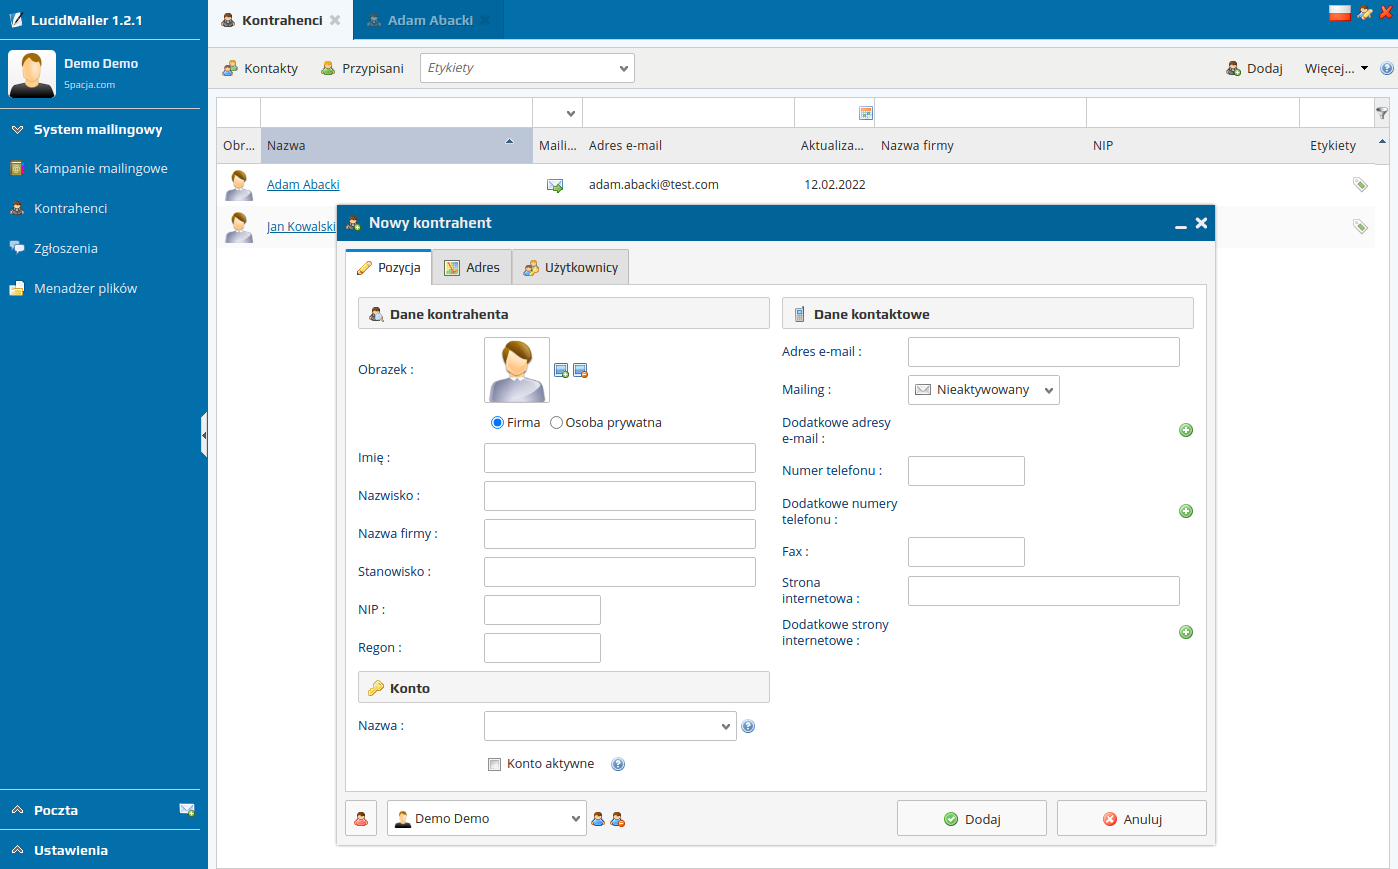The image size is (1398, 869).
Task: Collapse the left sidebar with the handle
Action: [x=204, y=435]
